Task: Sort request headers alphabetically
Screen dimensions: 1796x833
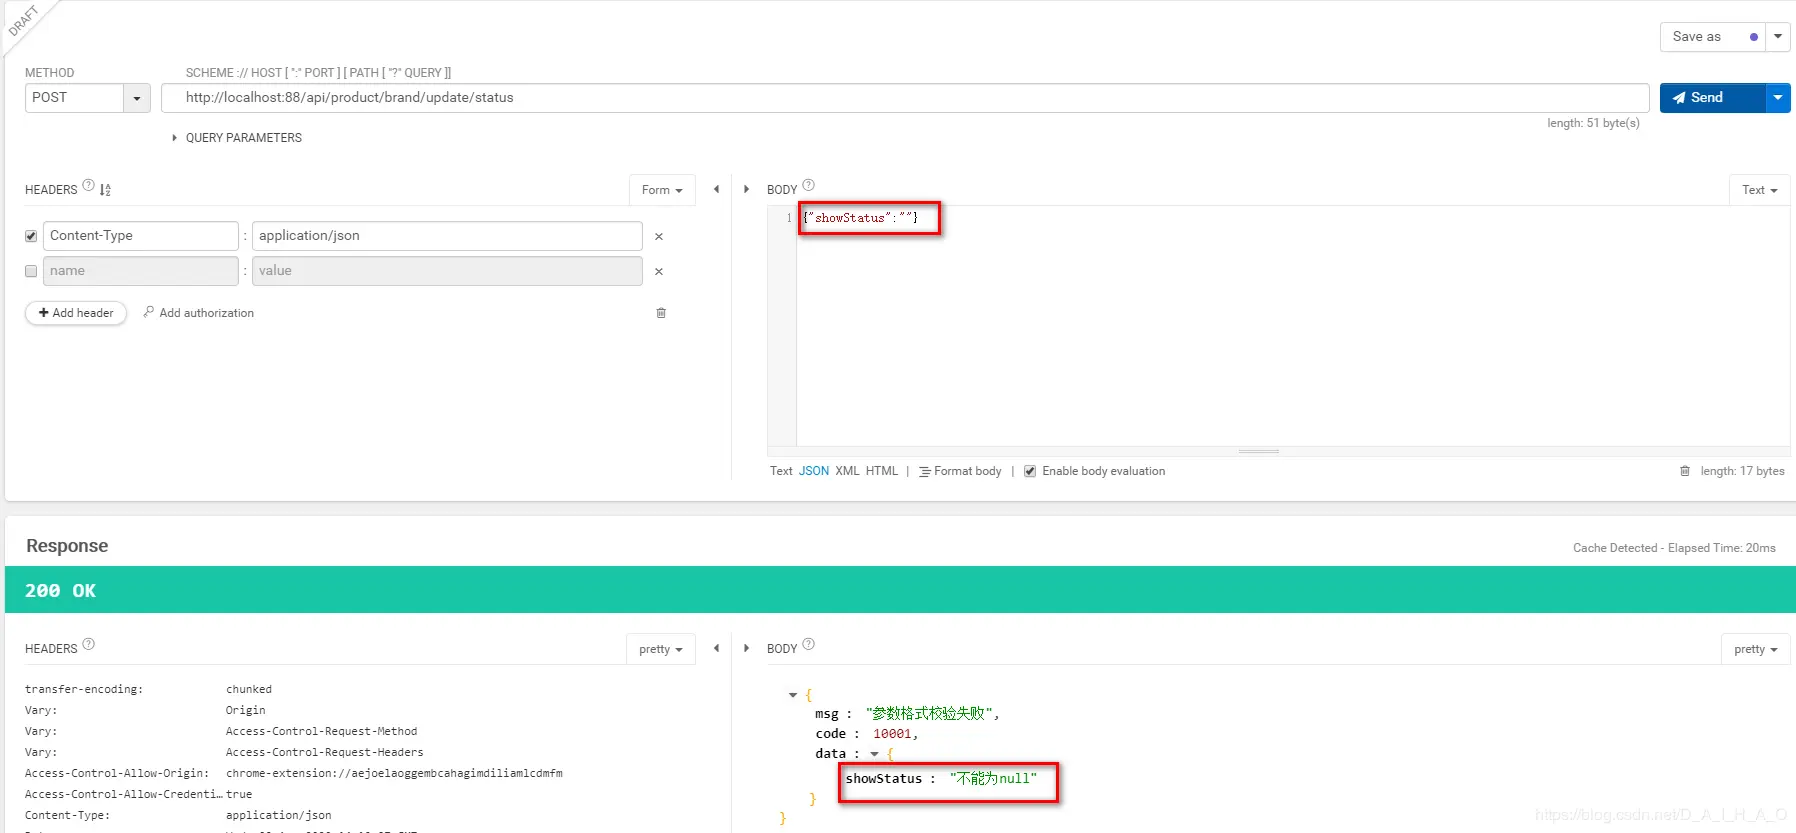Action: point(106,190)
